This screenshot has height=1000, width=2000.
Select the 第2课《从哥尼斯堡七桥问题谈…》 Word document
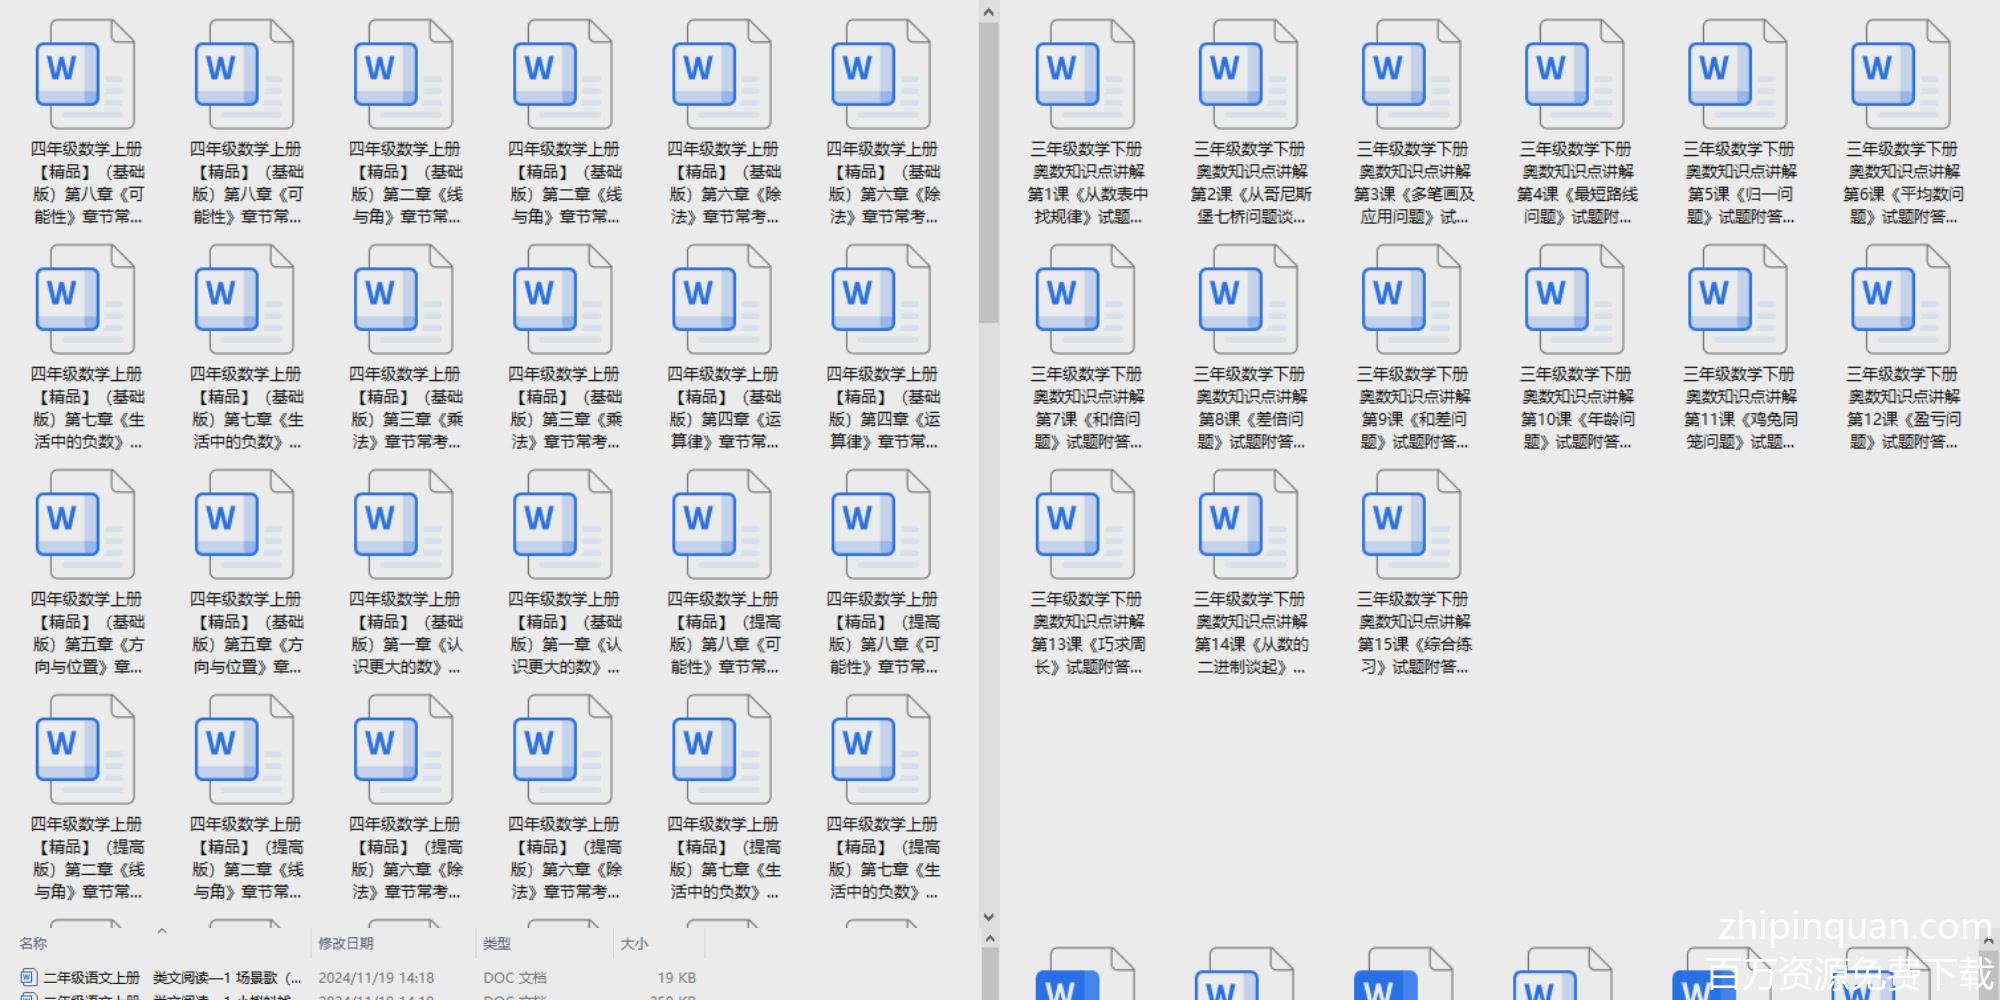[x=1250, y=123]
